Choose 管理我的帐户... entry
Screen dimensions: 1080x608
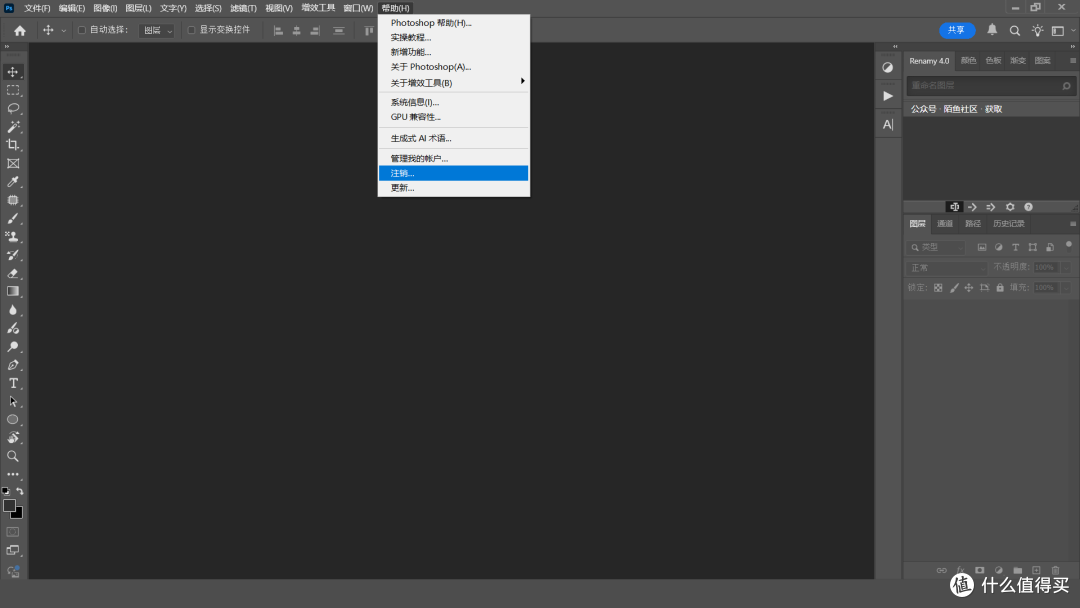(453, 158)
